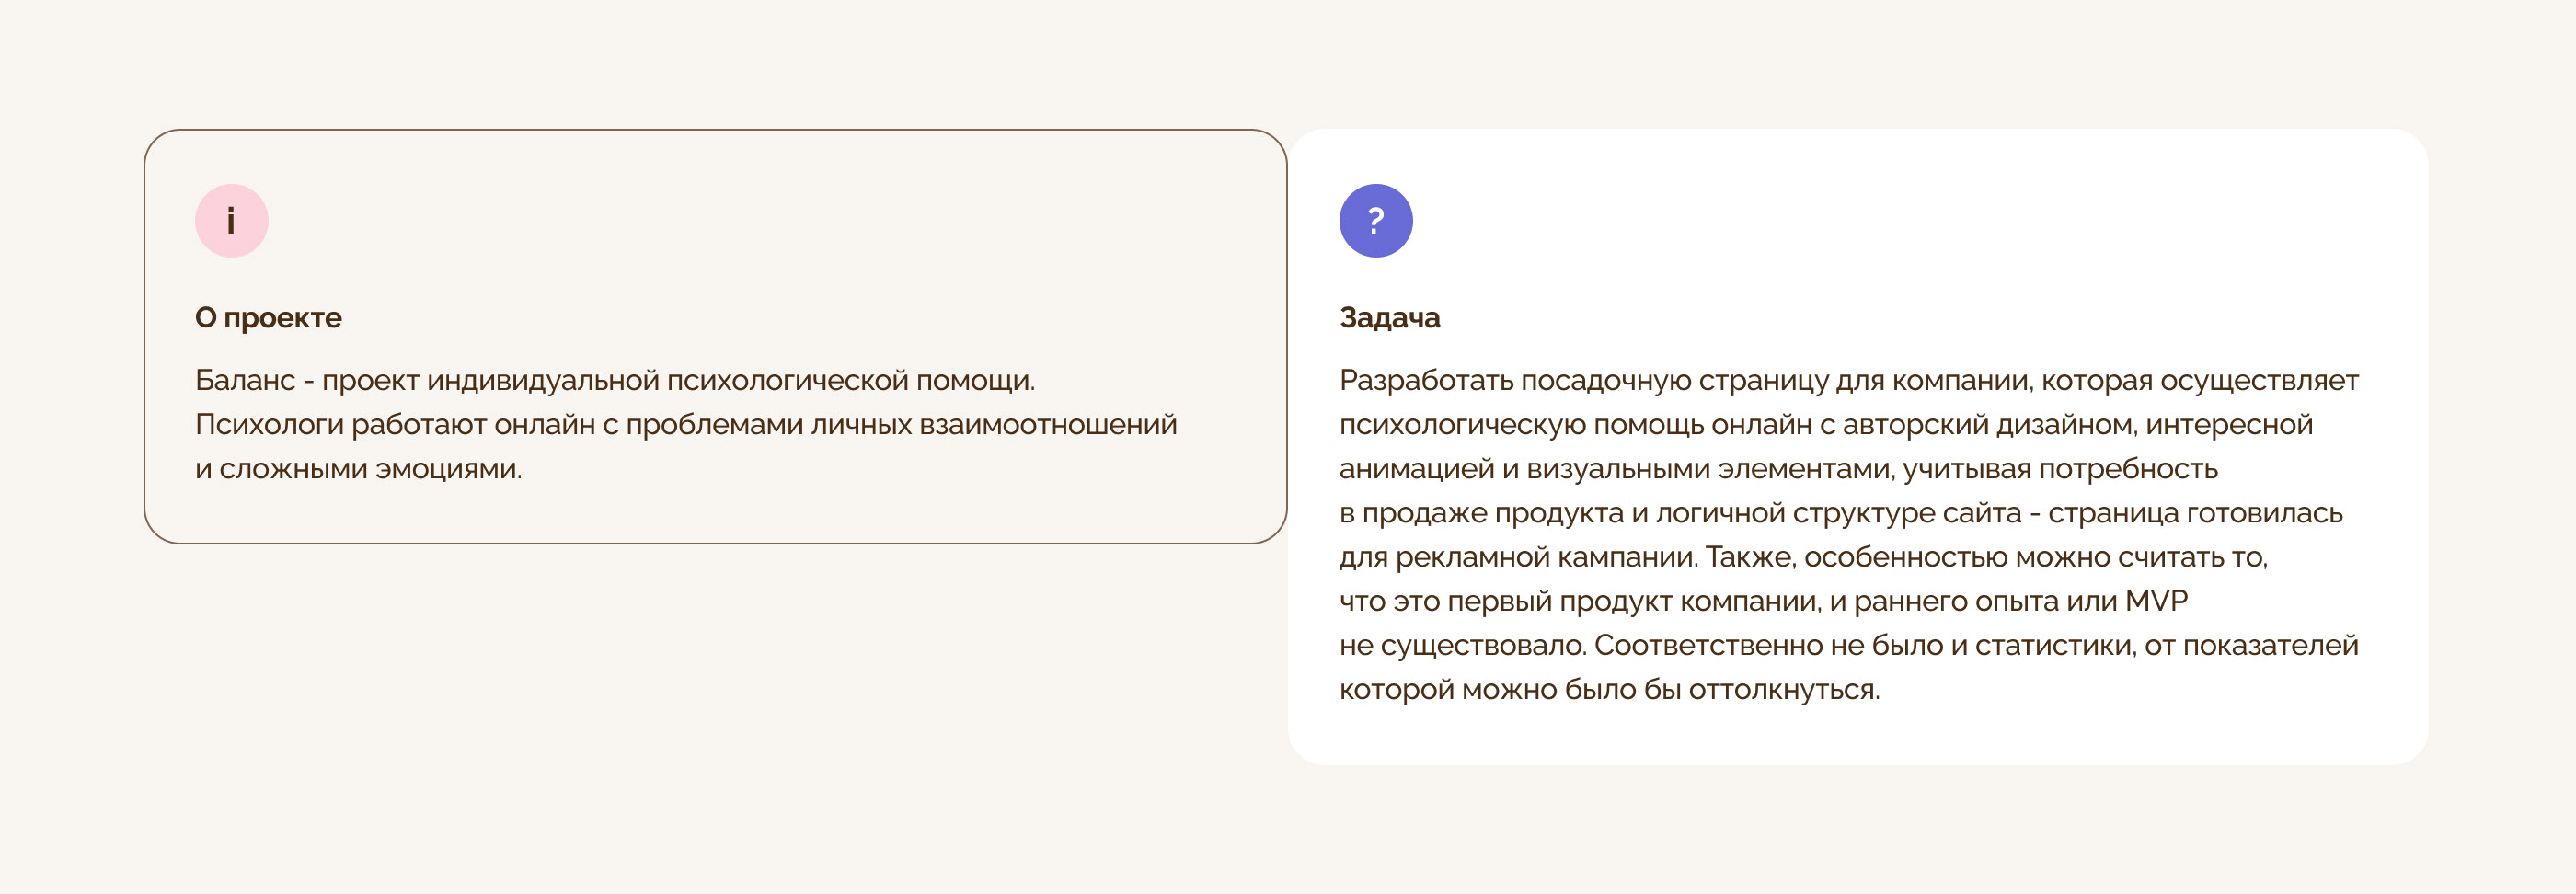Select the word "Психологи" in the left card
Viewport: 2576px width, 894px height.
(269, 425)
